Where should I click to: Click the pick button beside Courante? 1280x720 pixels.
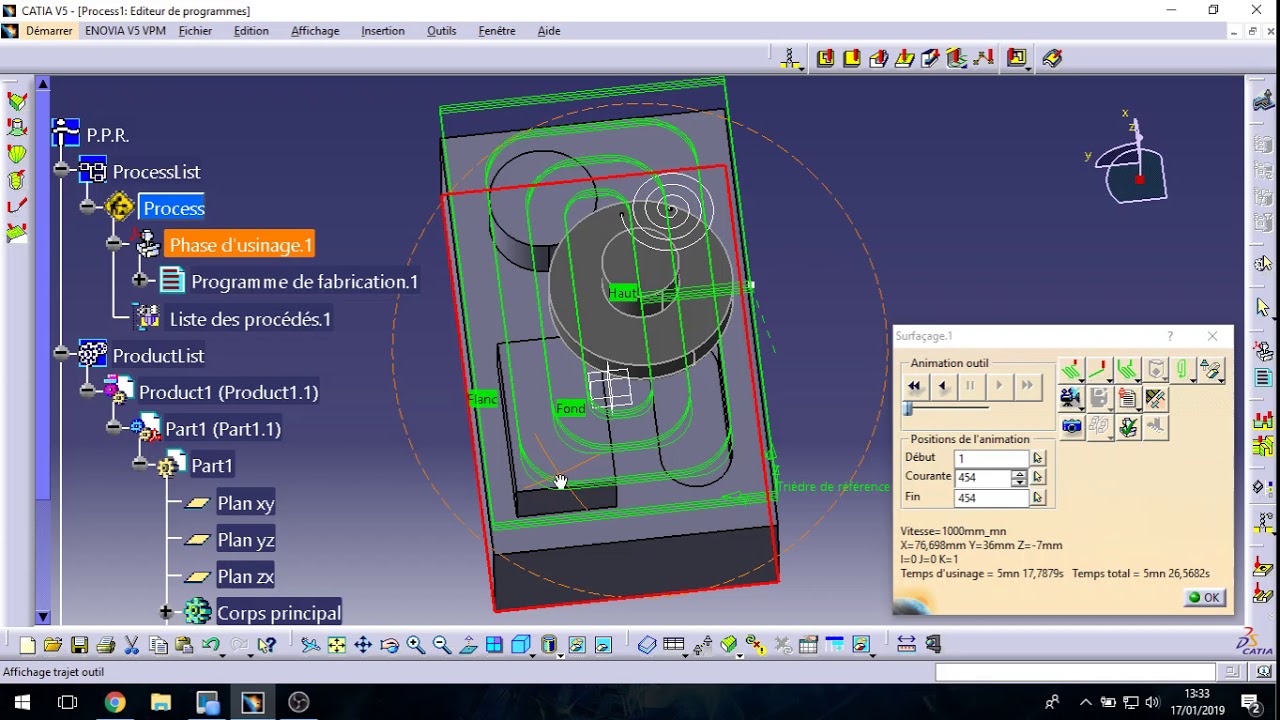[1038, 478]
